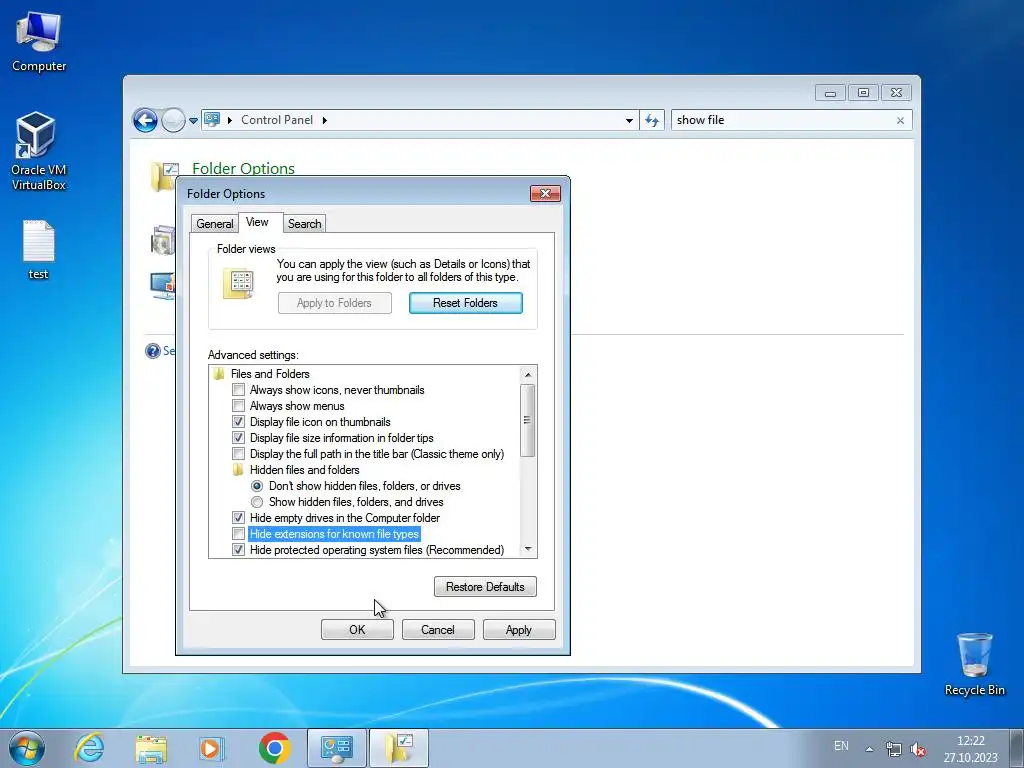This screenshot has height=768, width=1024.
Task: Click the help icon in Control Panel window
Action: (153, 351)
